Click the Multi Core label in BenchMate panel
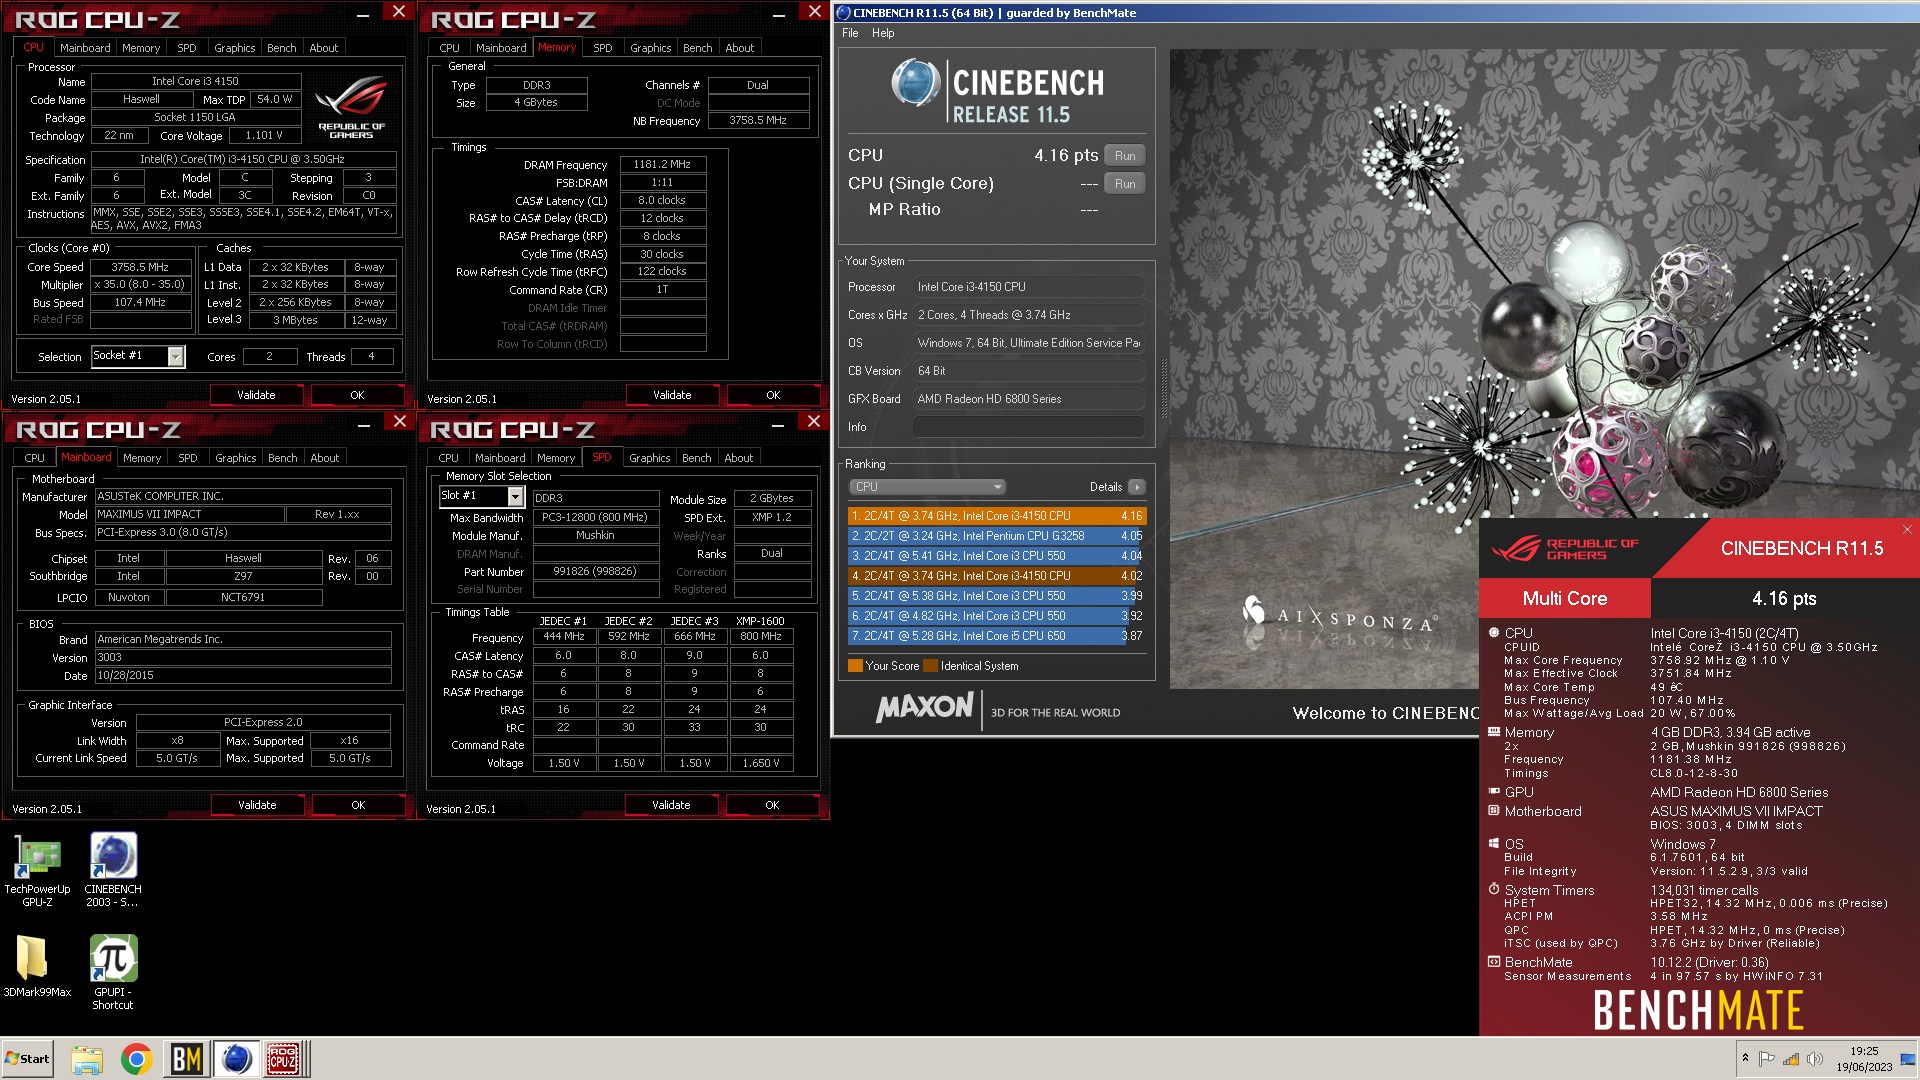This screenshot has height=1080, width=1920. pos(1565,599)
